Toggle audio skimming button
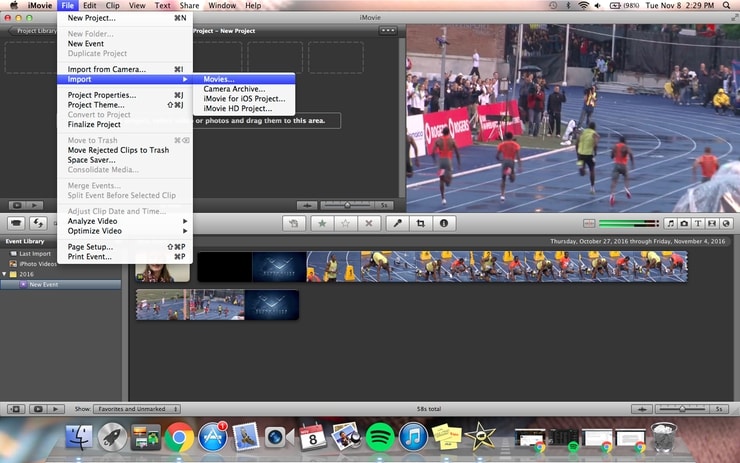This screenshot has height=463, width=740. click(589, 223)
